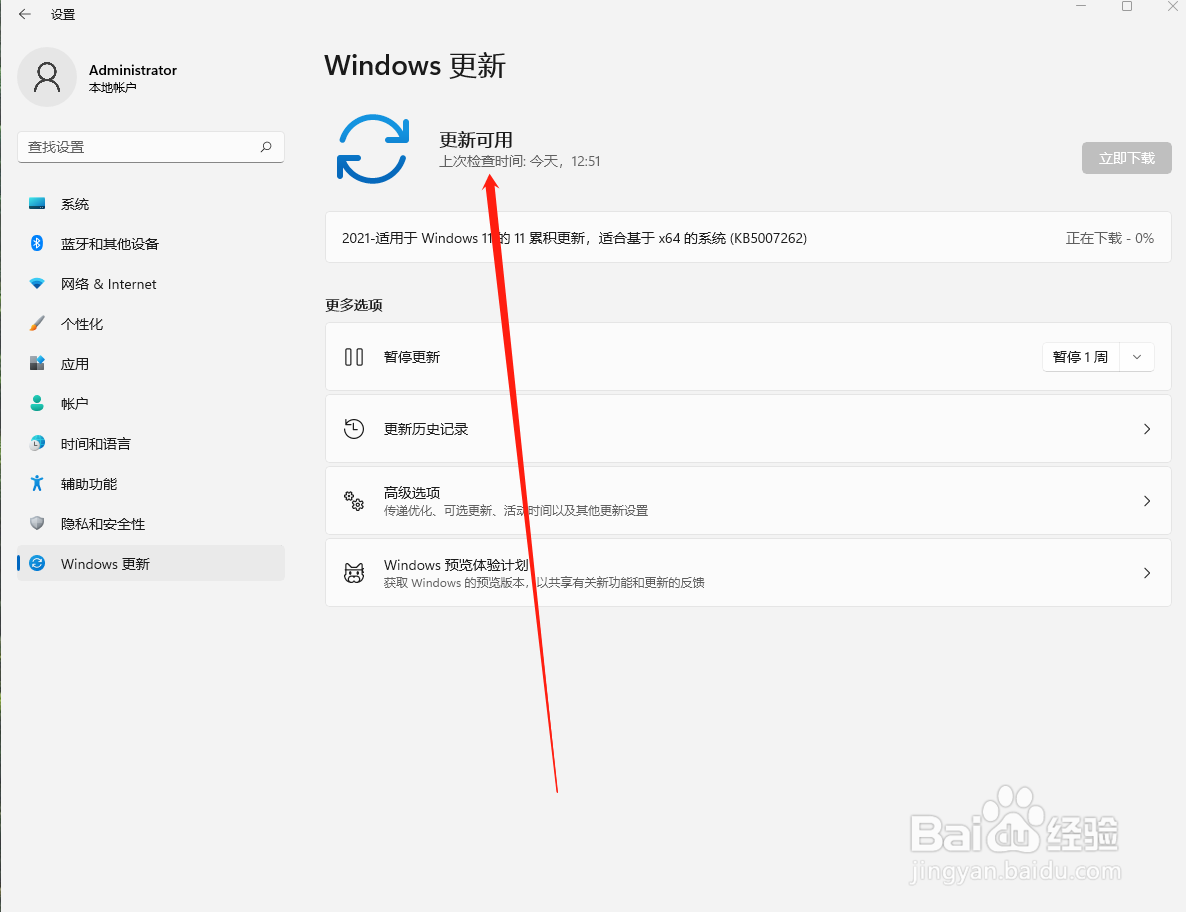
Task: Click 传递优化 description under 高级选项
Action: click(x=516, y=510)
